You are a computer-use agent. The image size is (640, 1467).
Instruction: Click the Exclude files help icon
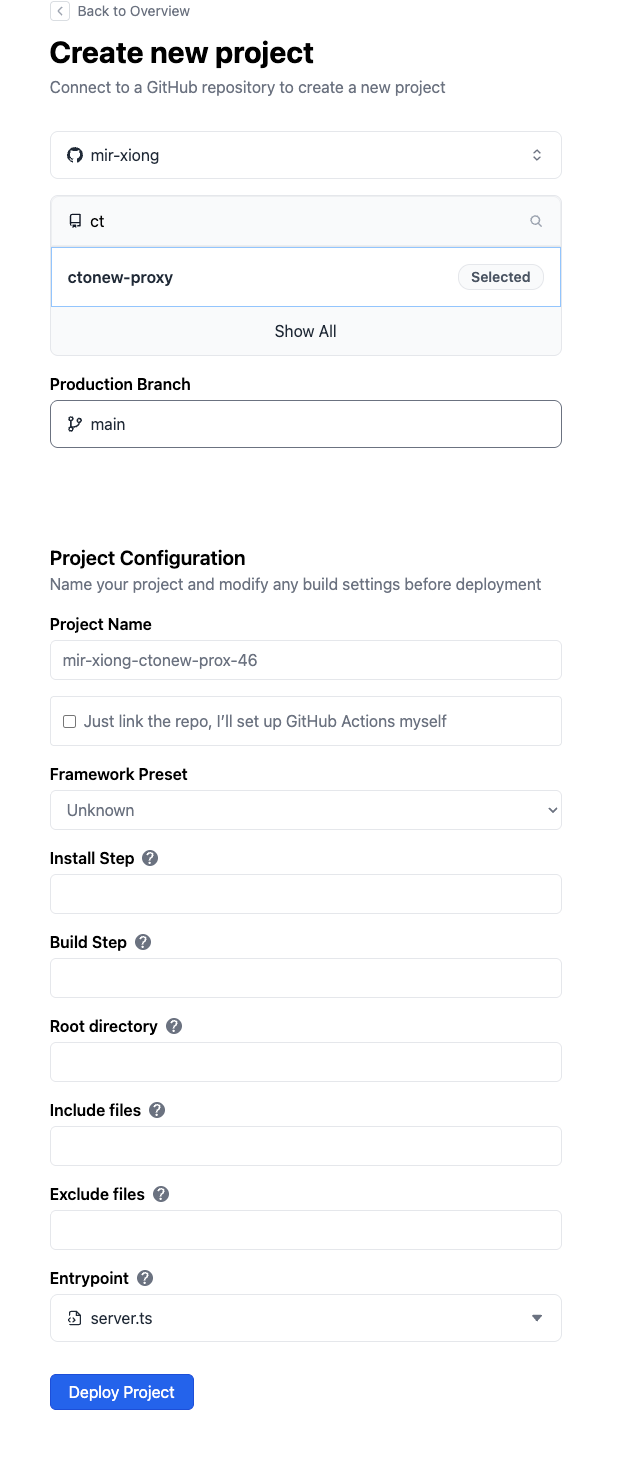click(161, 1194)
